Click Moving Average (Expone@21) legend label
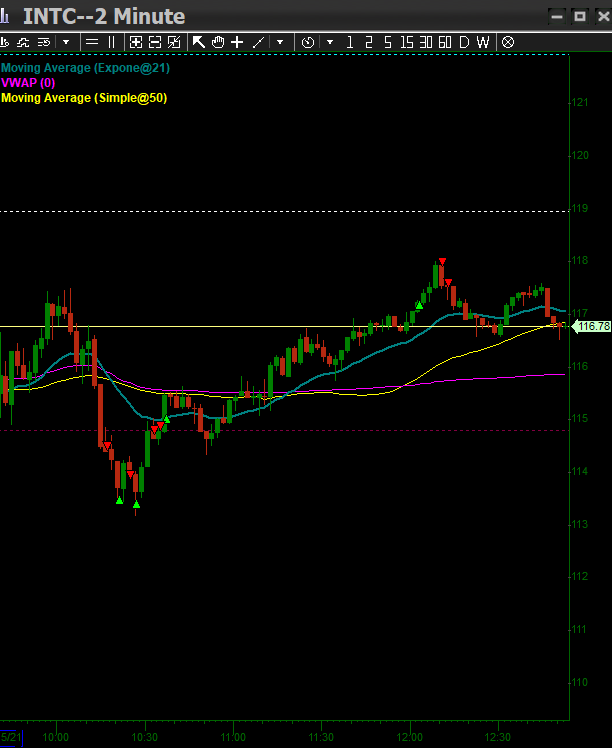The width and height of the screenshot is (612, 748). [85, 68]
